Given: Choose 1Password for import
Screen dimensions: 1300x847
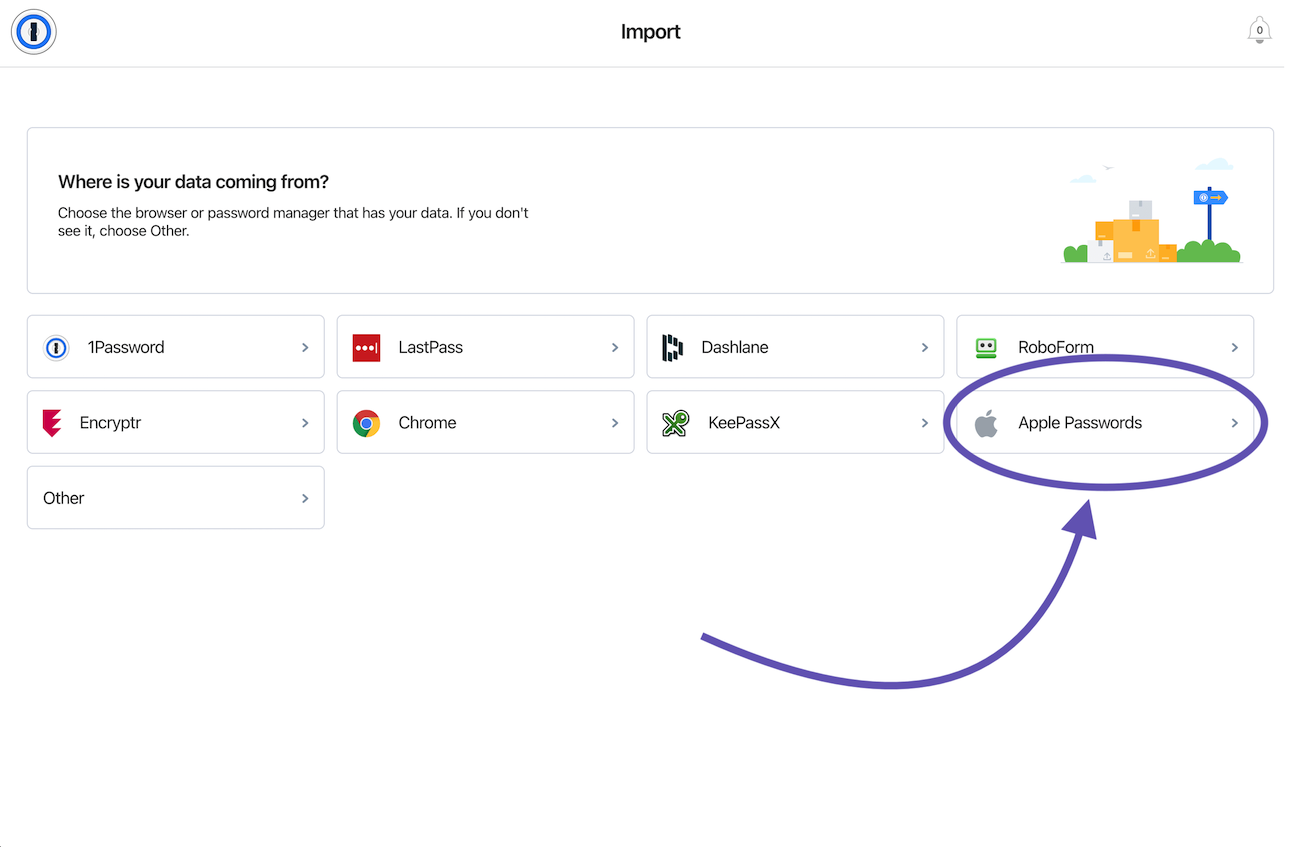Looking at the screenshot, I should (175, 347).
